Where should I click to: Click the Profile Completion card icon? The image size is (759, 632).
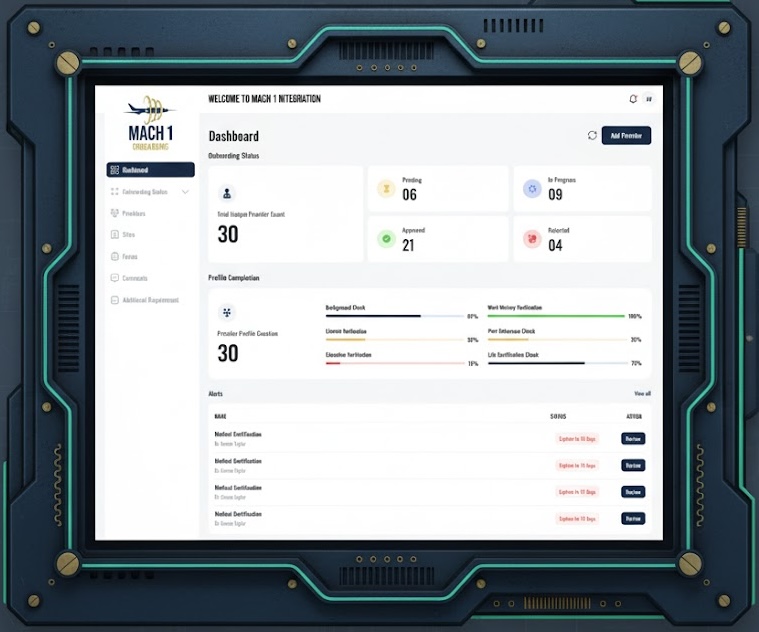pos(227,313)
